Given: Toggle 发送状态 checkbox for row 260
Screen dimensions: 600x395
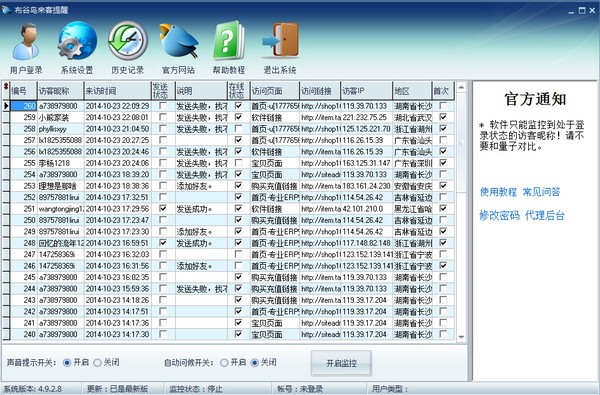Looking at the screenshot, I should (x=163, y=106).
